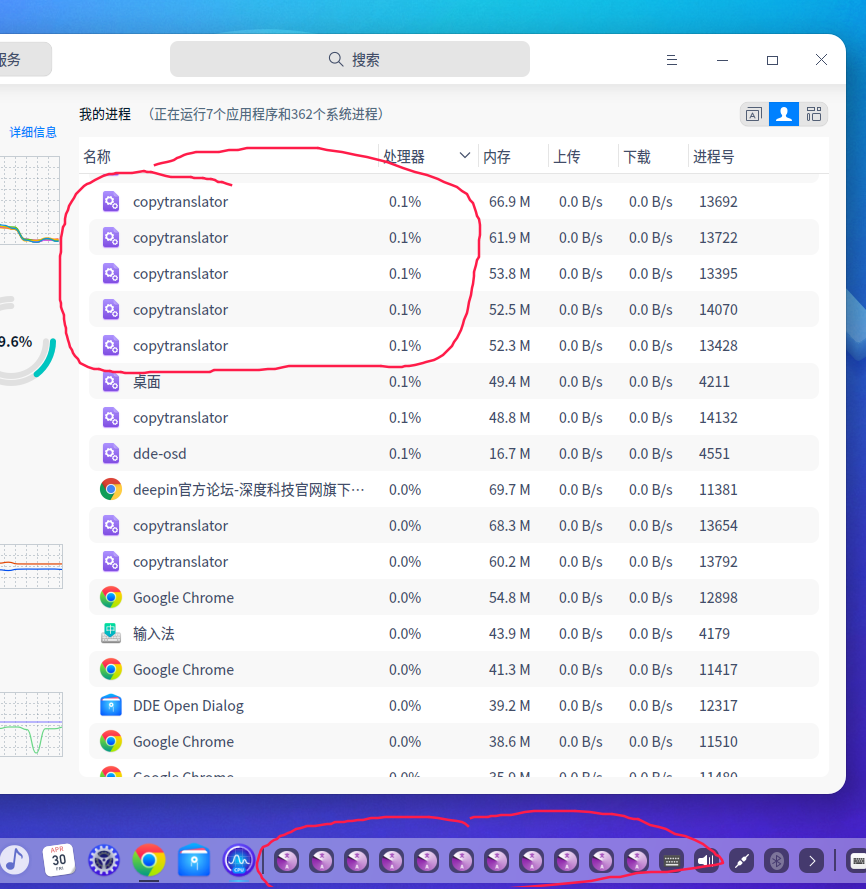Select the my-processes user filter icon
Viewport: 866px width, 889px height.
coord(784,115)
